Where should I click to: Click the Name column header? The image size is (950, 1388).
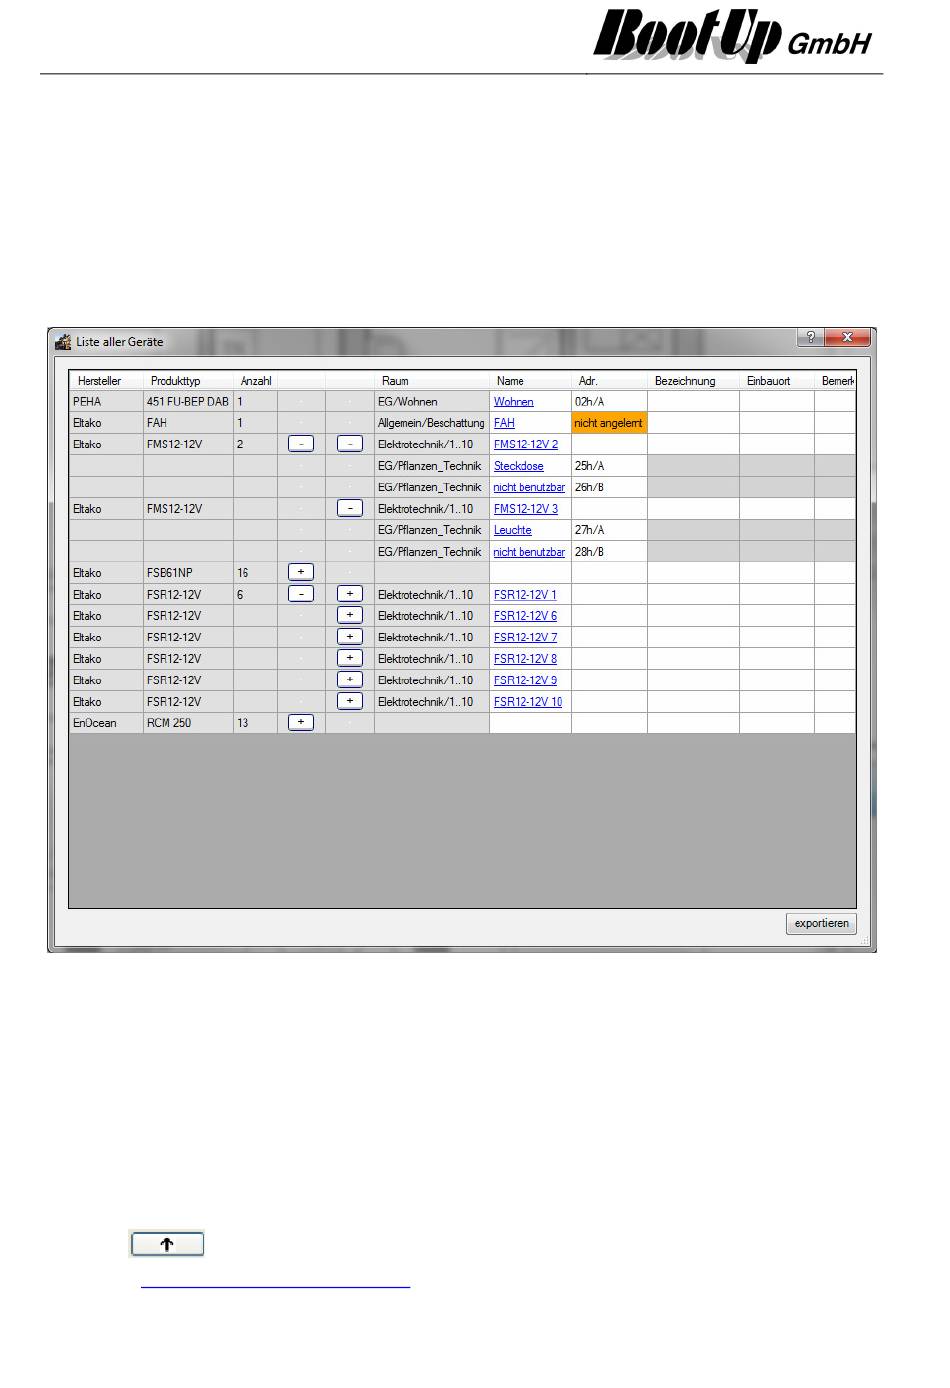click(x=530, y=381)
